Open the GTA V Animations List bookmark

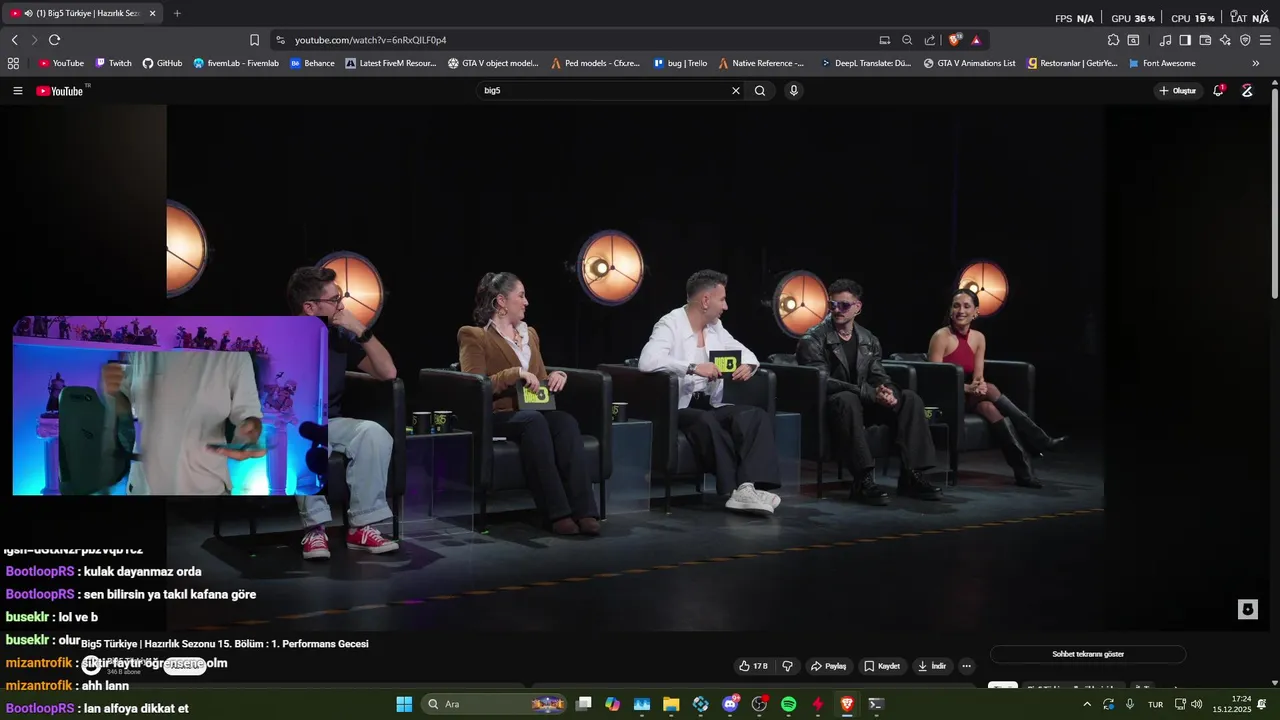pyautogui.click(x=969, y=63)
